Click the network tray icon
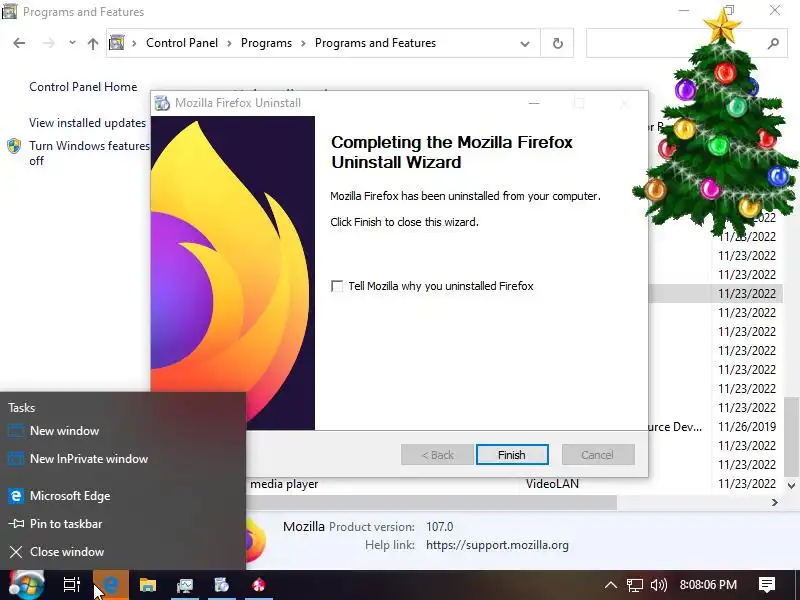The width and height of the screenshot is (800, 600). click(x=635, y=585)
